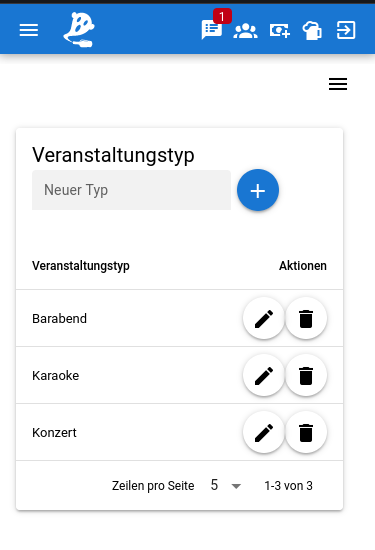Delete the Karaoke event type
This screenshot has height=550, width=375.
coord(306,375)
